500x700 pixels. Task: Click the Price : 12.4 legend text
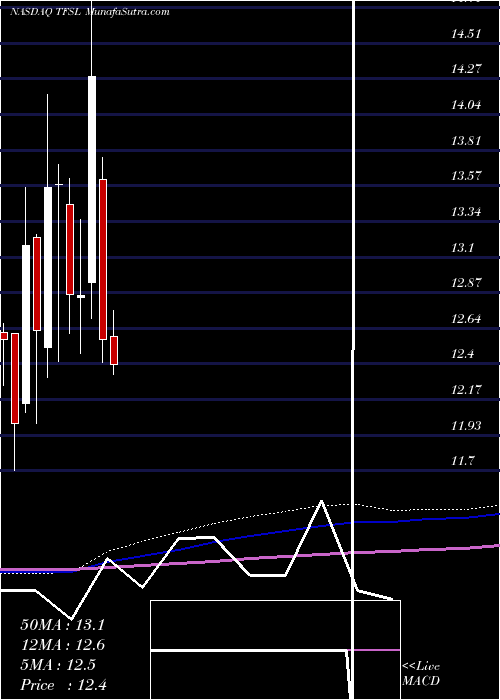pyautogui.click(x=63, y=685)
